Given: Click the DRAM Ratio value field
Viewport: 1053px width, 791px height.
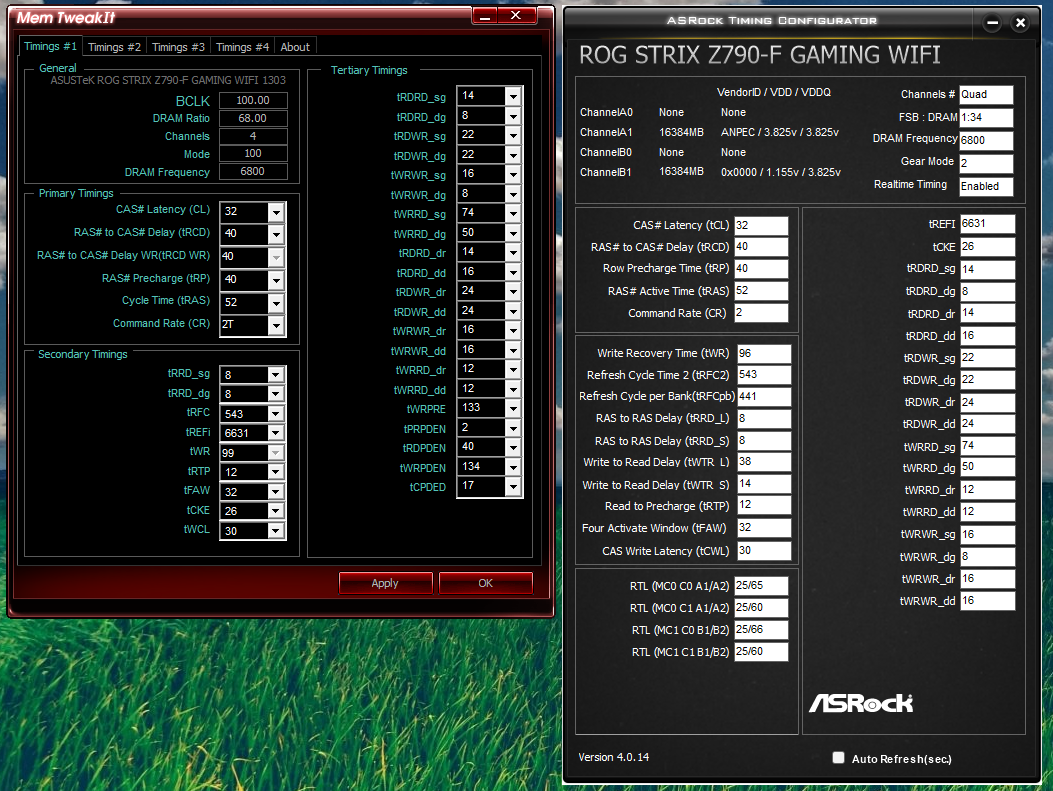Looking at the screenshot, I should (253, 118).
